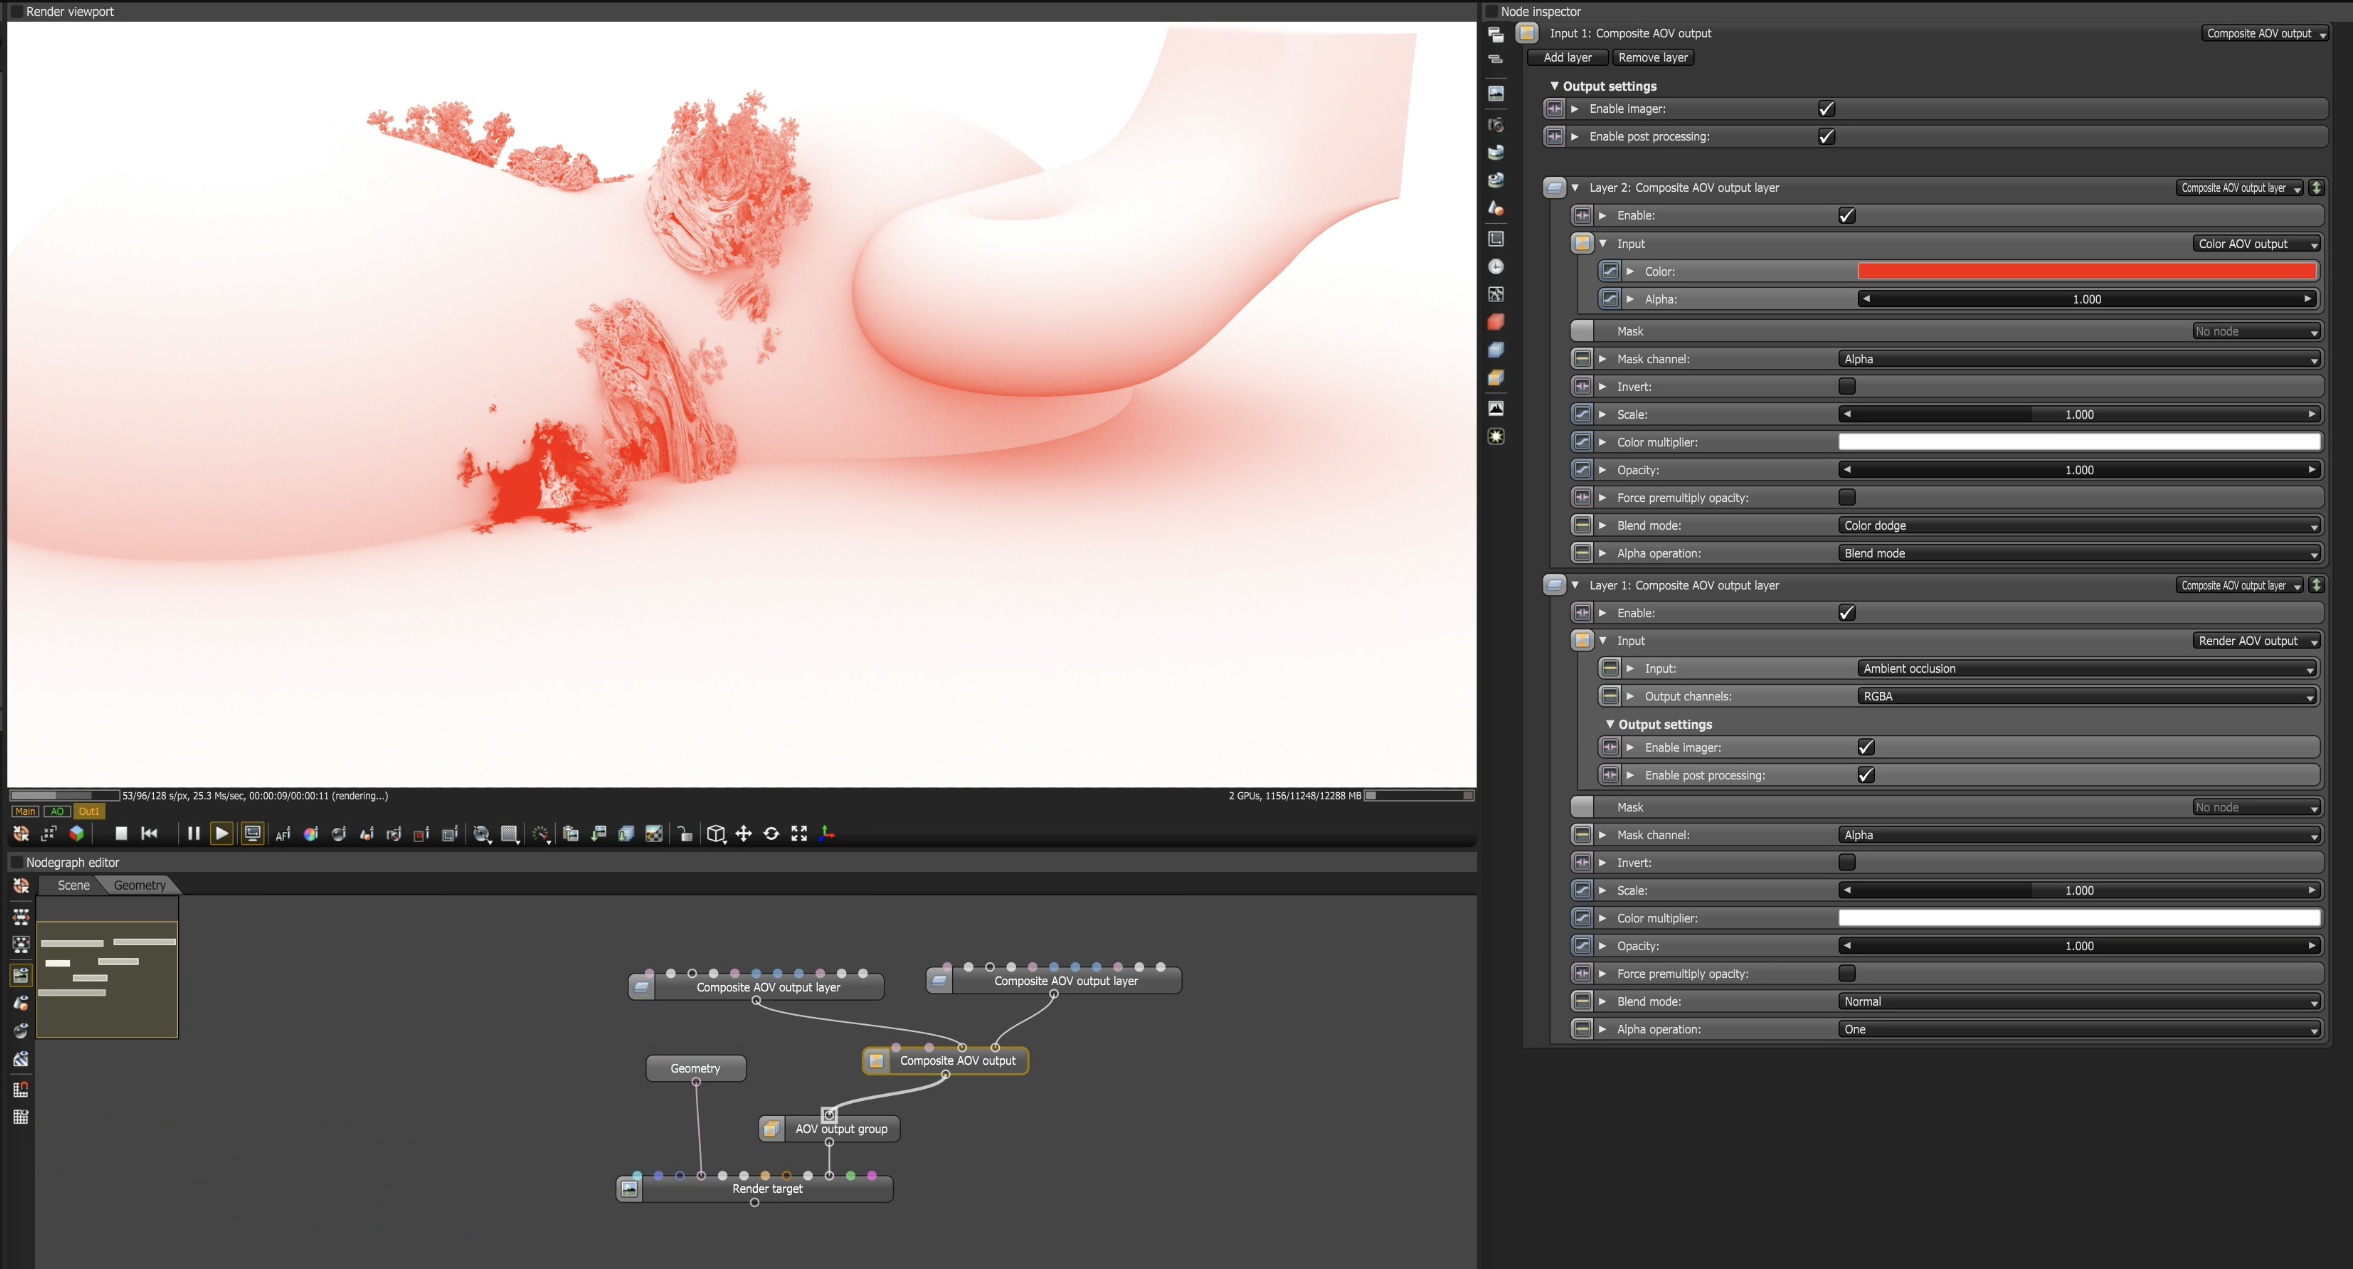Click the viewport lock icon
Image resolution: width=2353 pixels, height=1269 pixels.
(685, 834)
